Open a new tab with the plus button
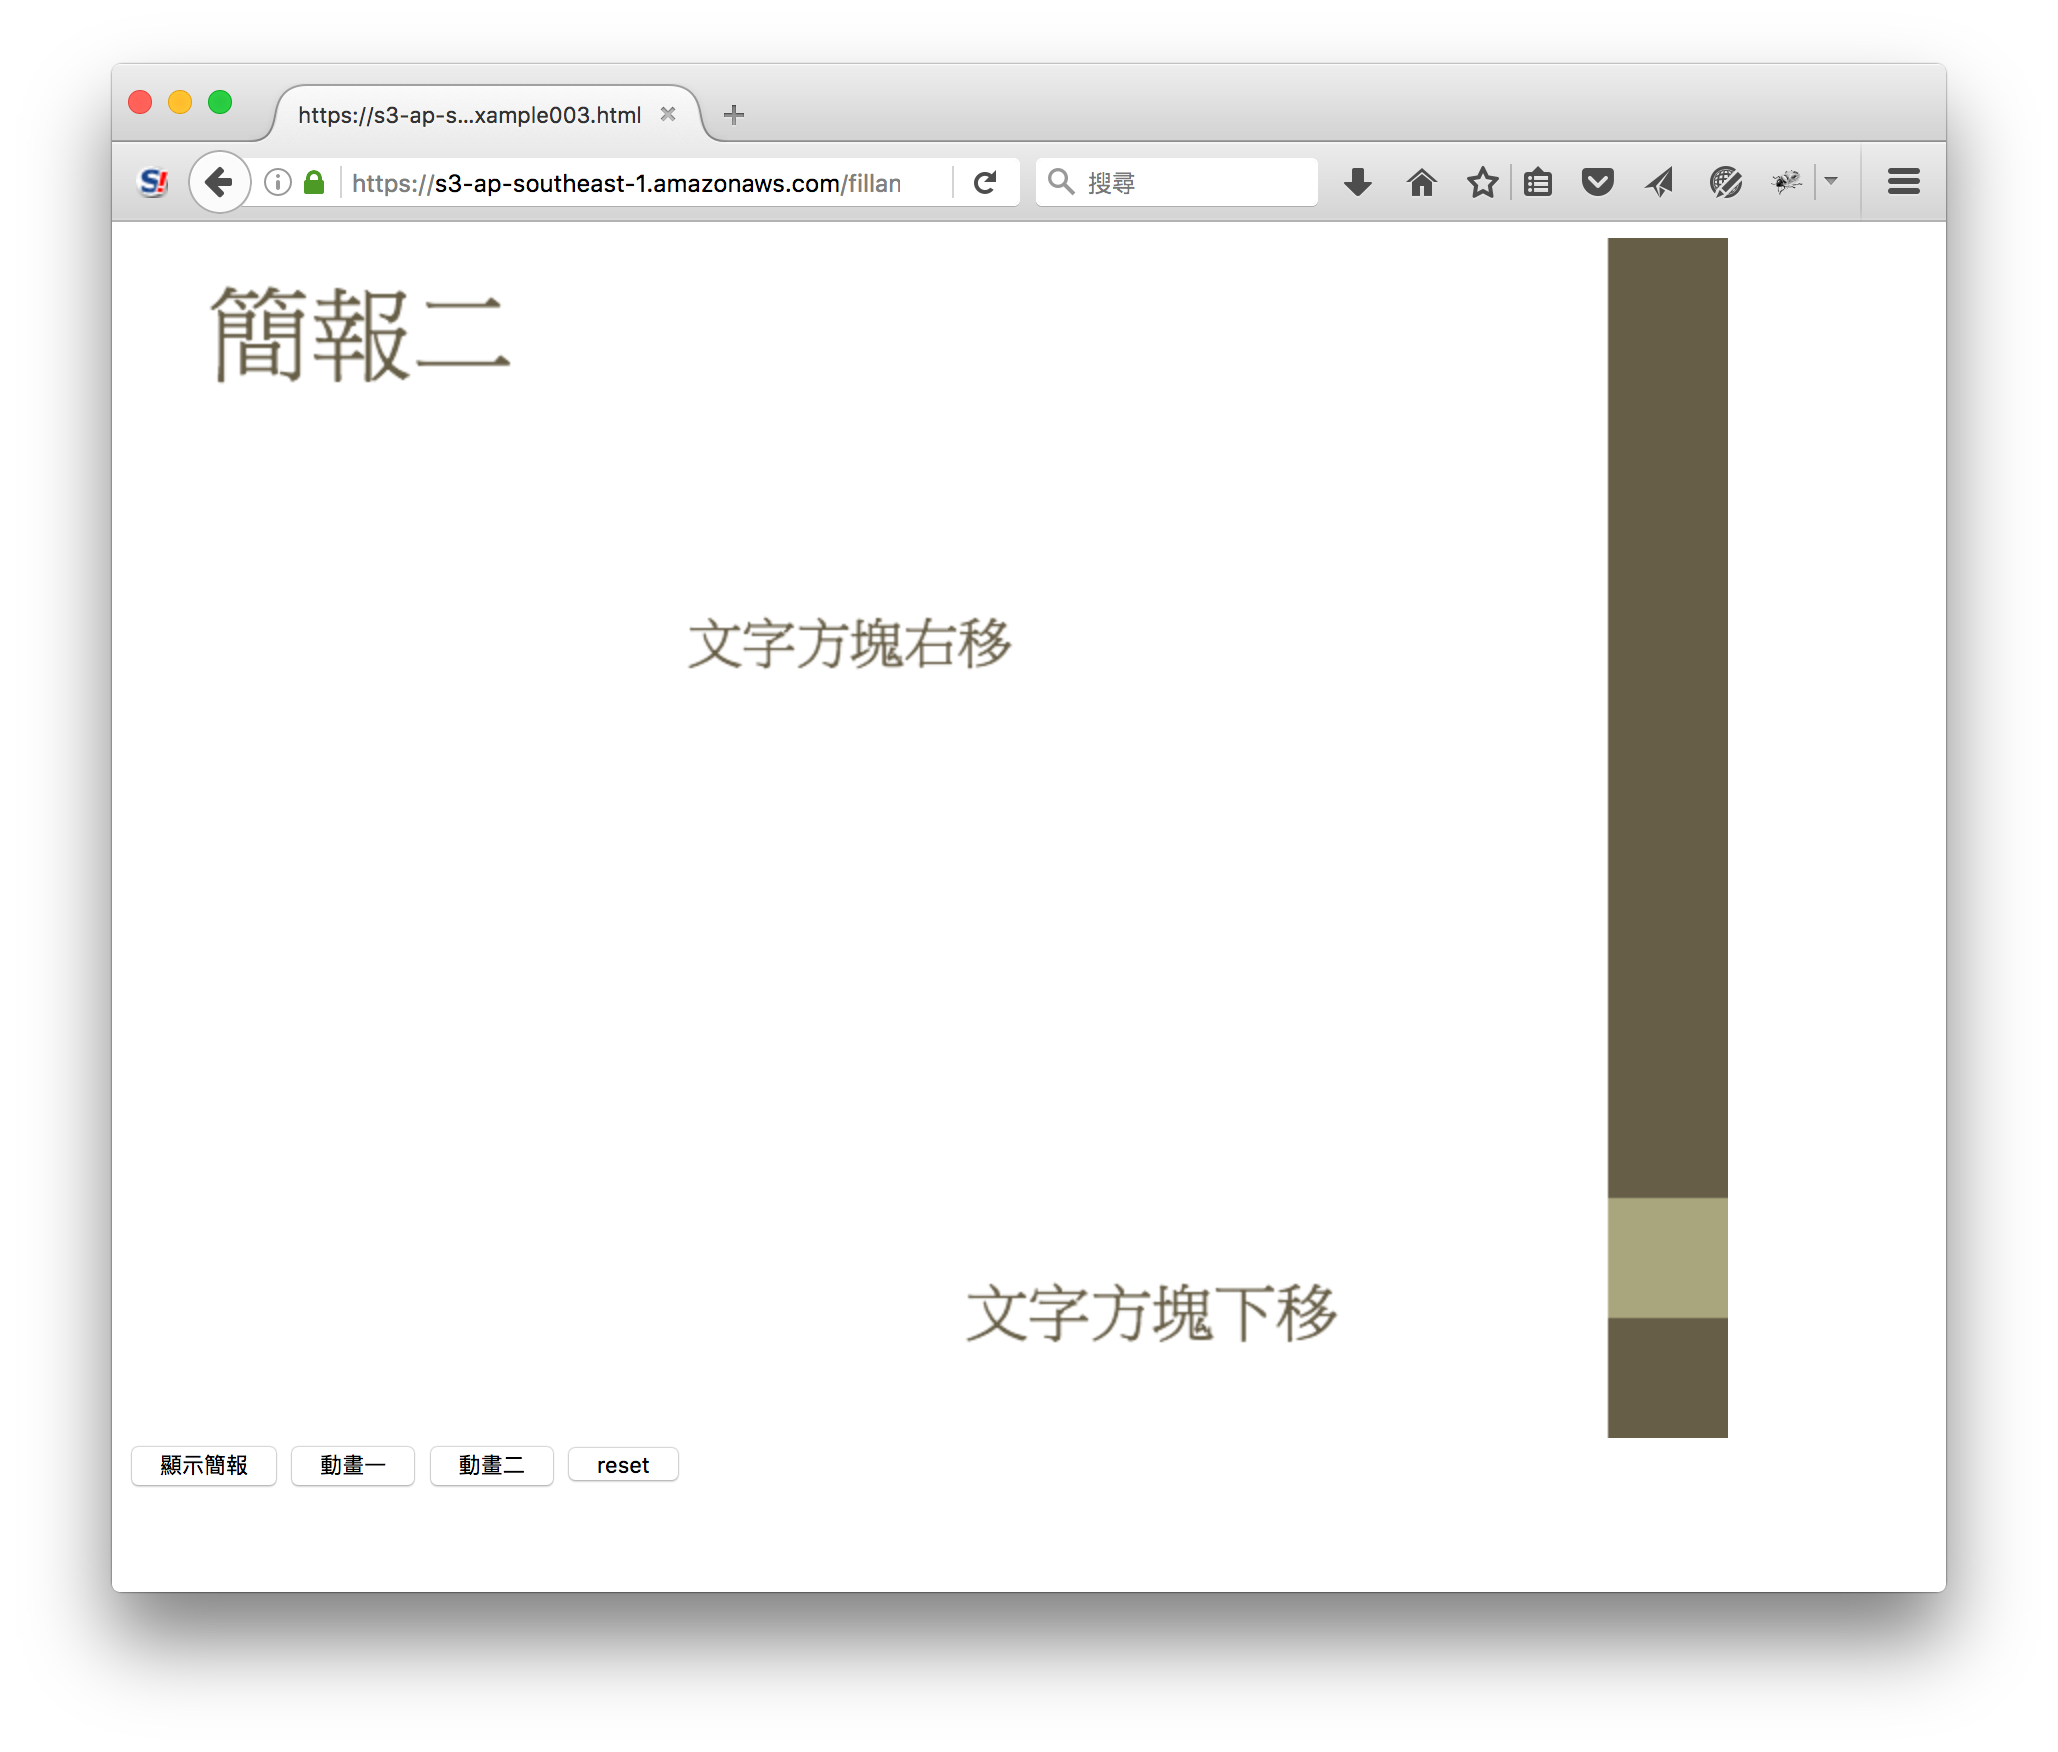 [734, 115]
